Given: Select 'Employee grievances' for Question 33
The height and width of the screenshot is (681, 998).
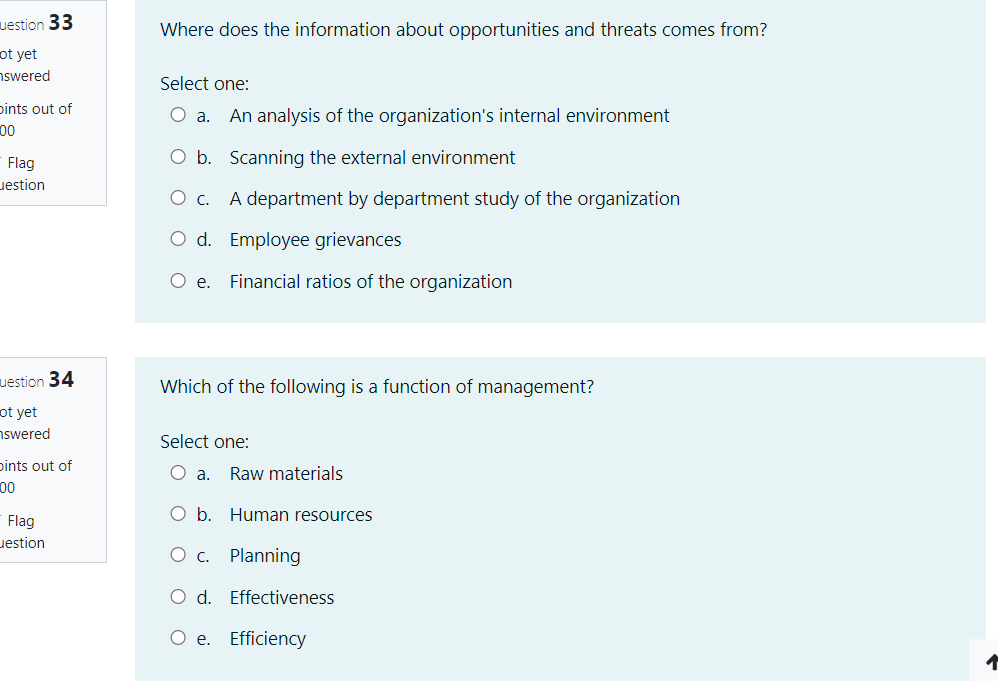Looking at the screenshot, I should pos(177,238).
